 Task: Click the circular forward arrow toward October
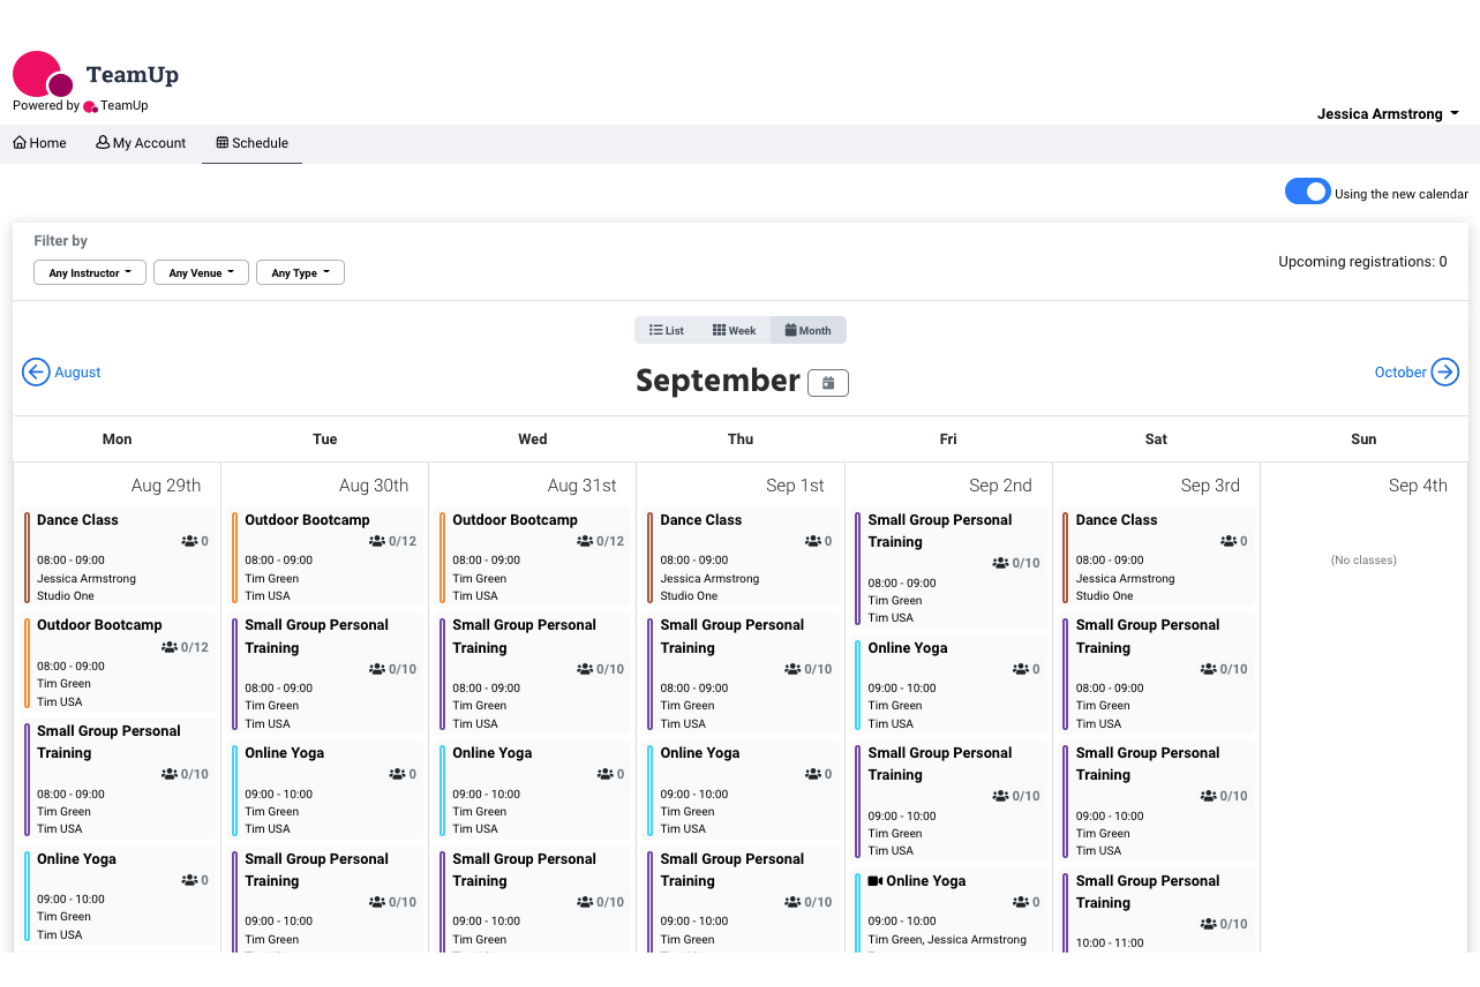pos(1445,371)
